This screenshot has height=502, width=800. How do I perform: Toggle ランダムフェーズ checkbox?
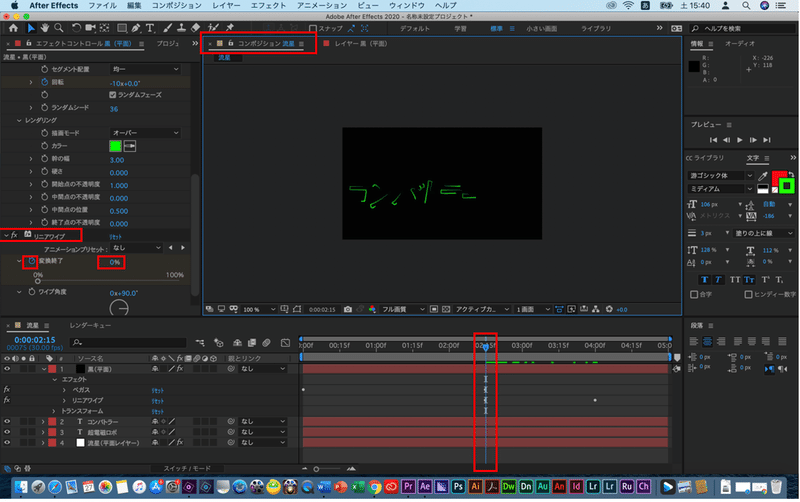pyautogui.click(x=113, y=95)
